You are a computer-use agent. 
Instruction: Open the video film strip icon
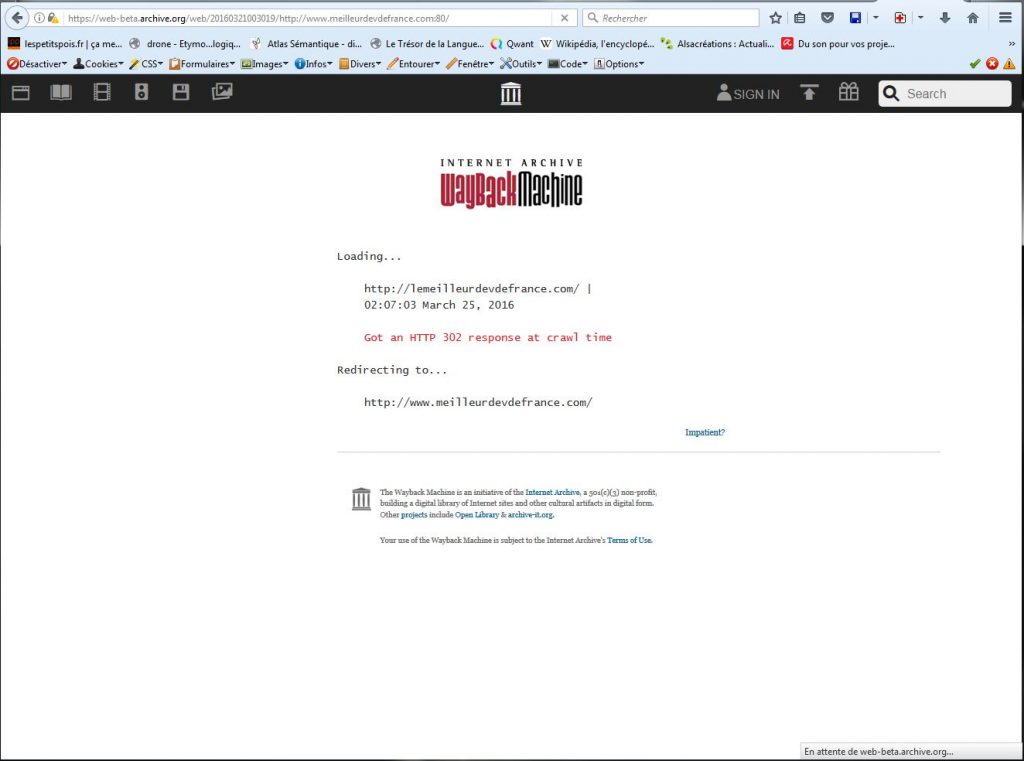point(102,93)
